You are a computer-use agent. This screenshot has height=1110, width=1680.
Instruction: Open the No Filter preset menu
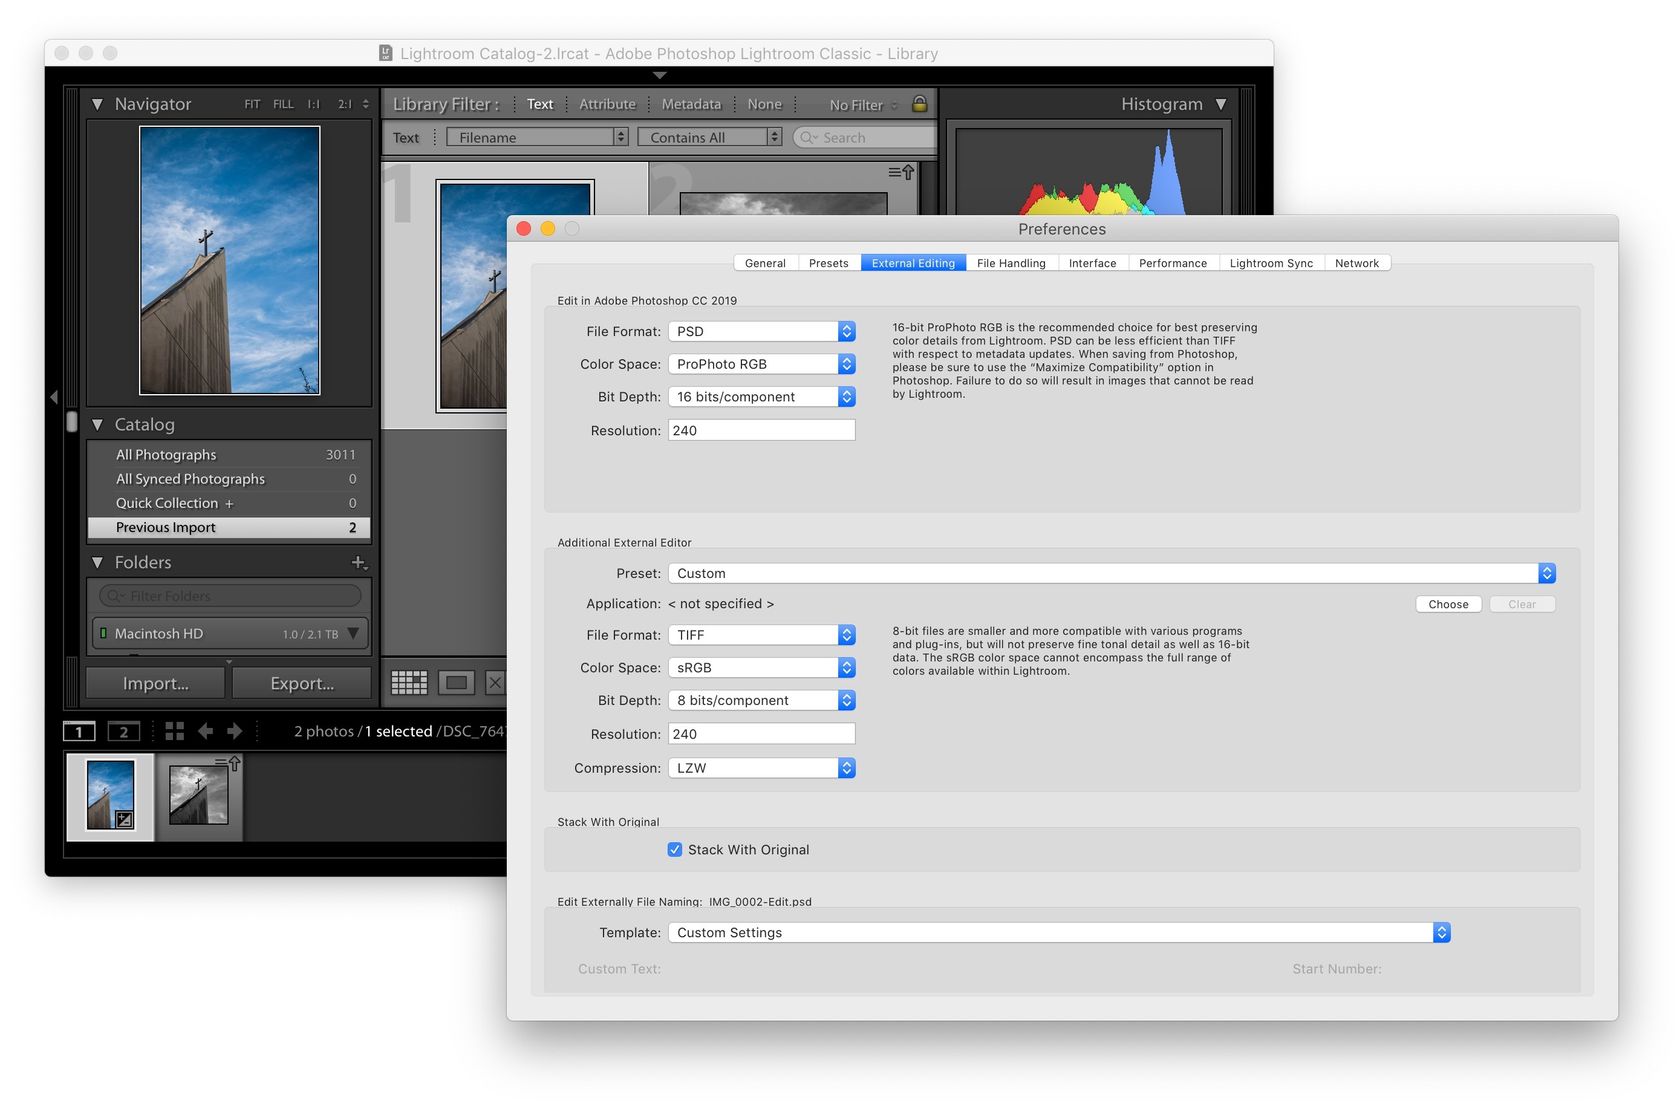tap(864, 105)
